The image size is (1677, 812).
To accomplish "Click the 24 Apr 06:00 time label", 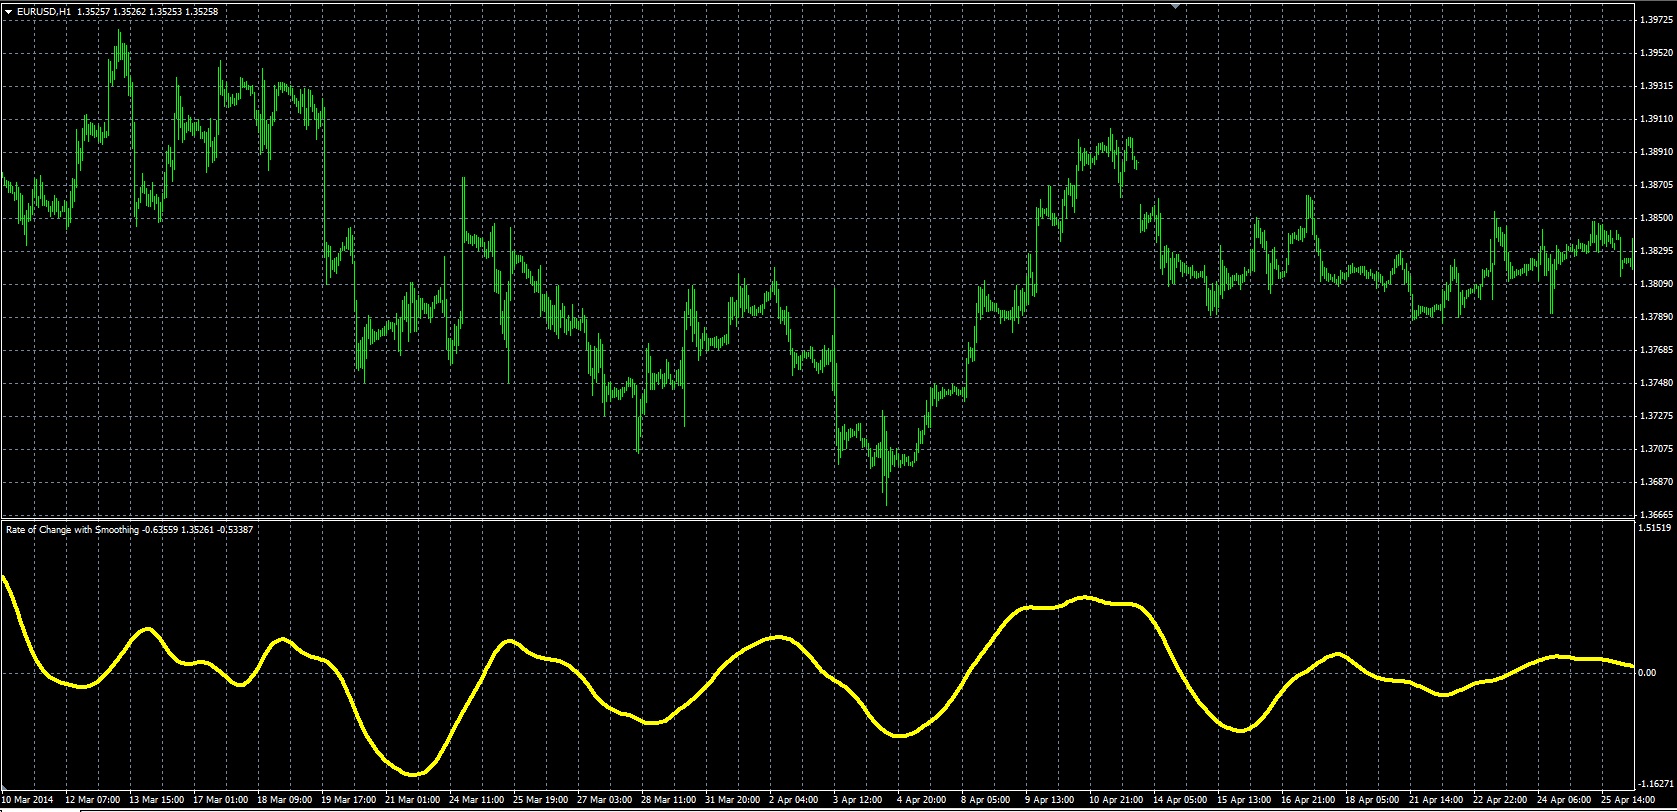I will (x=1564, y=800).
